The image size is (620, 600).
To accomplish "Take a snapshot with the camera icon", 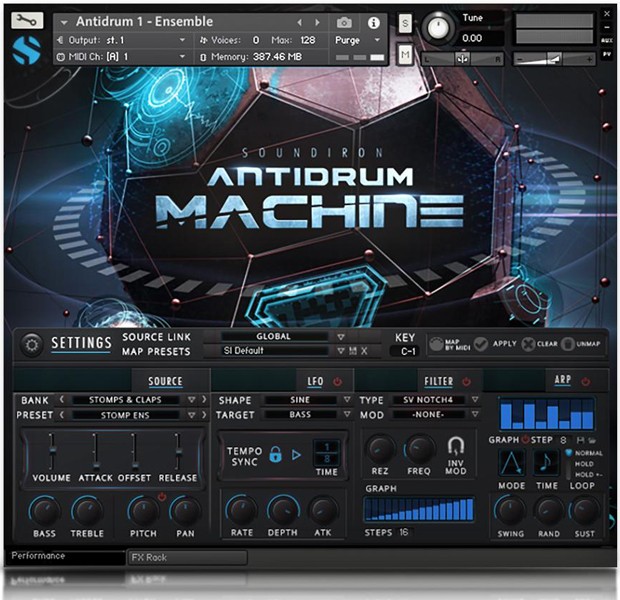I will pos(344,23).
